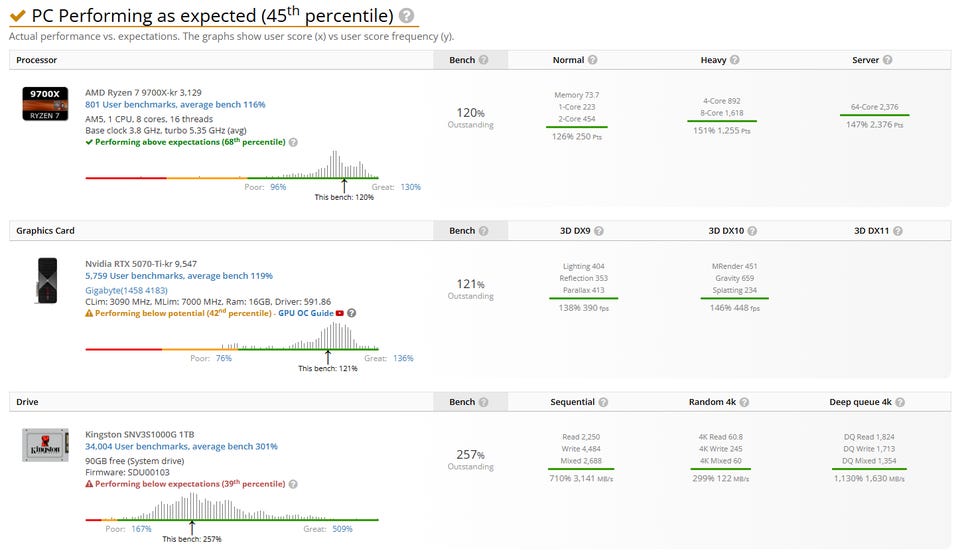Open help icon next to Processor Bench
Viewport: 960px width, 557px height.
click(x=484, y=60)
